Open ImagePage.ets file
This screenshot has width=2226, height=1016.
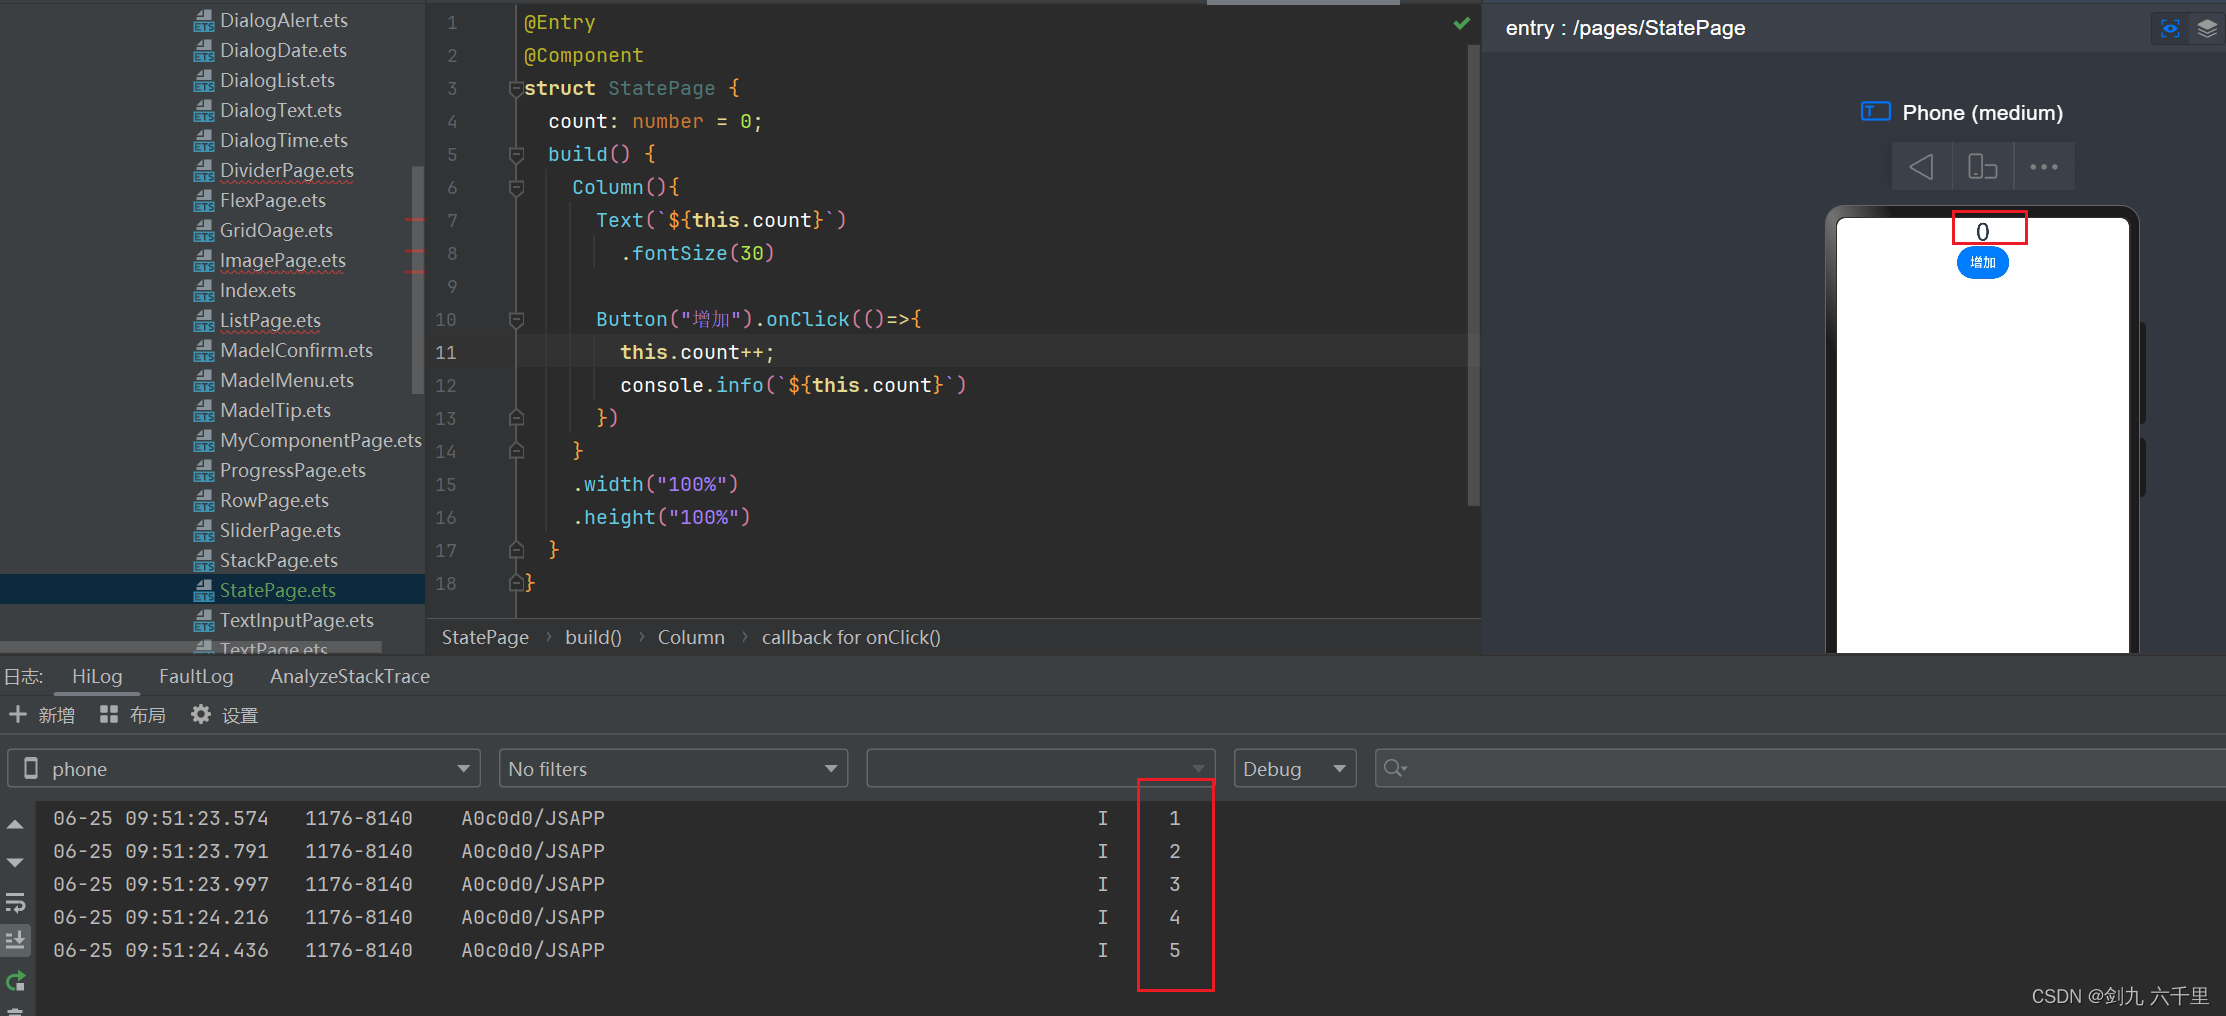click(283, 260)
